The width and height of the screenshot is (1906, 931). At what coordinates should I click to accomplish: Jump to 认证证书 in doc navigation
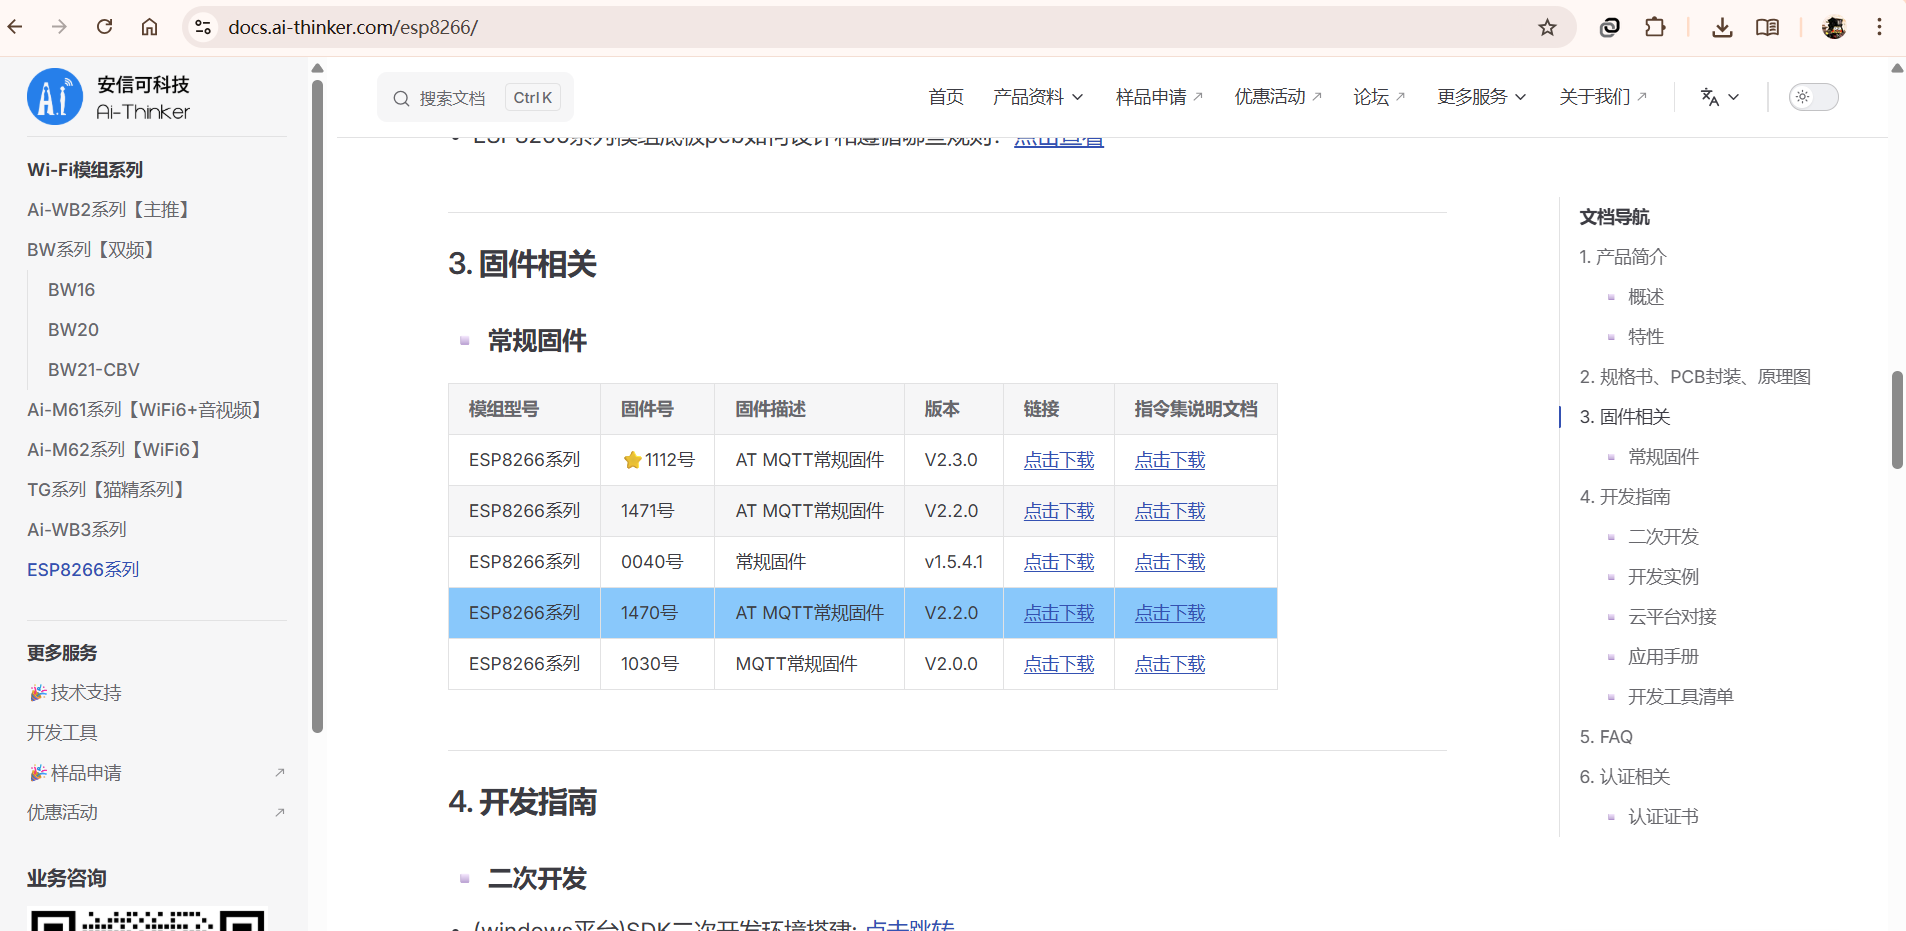tap(1663, 817)
